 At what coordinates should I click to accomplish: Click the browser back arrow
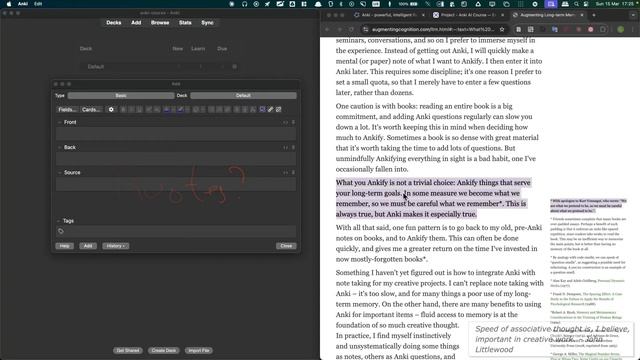coord(327,29)
